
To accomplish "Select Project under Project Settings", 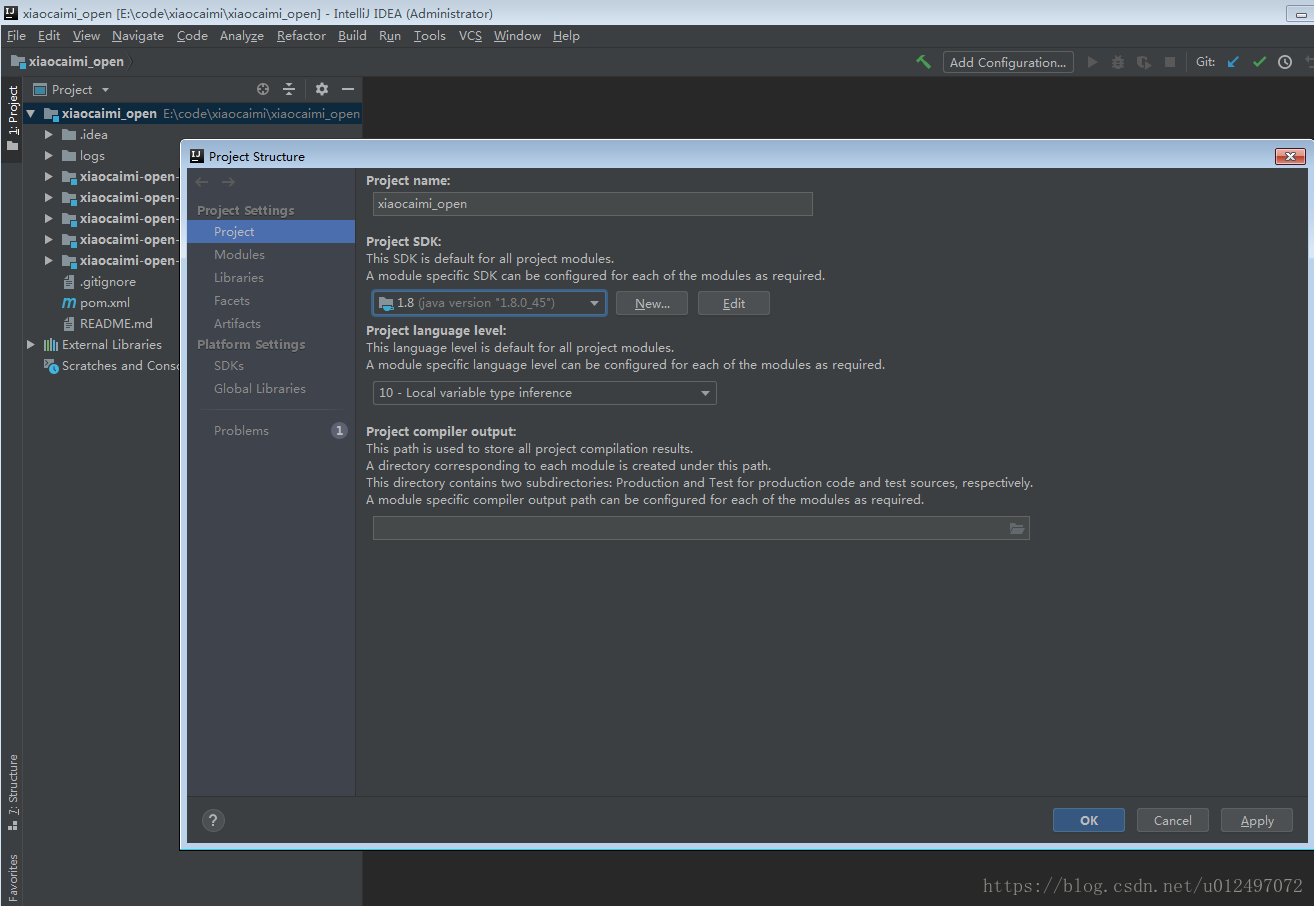I will click(x=271, y=232).
